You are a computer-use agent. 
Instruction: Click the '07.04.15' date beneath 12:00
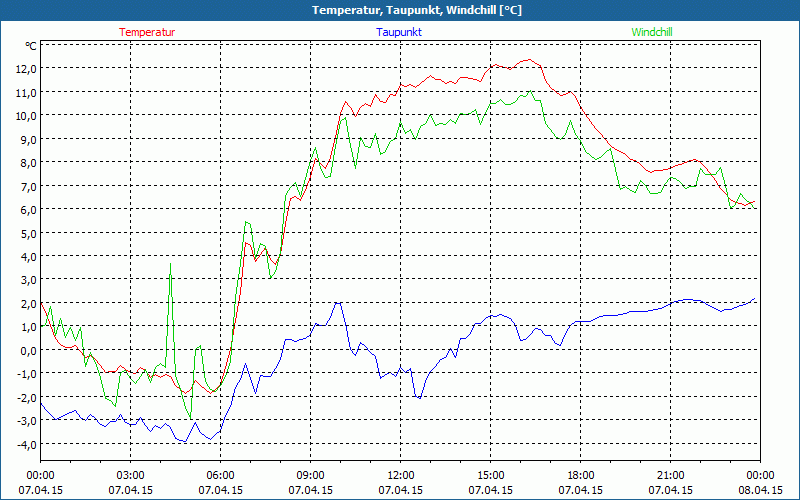point(401,490)
